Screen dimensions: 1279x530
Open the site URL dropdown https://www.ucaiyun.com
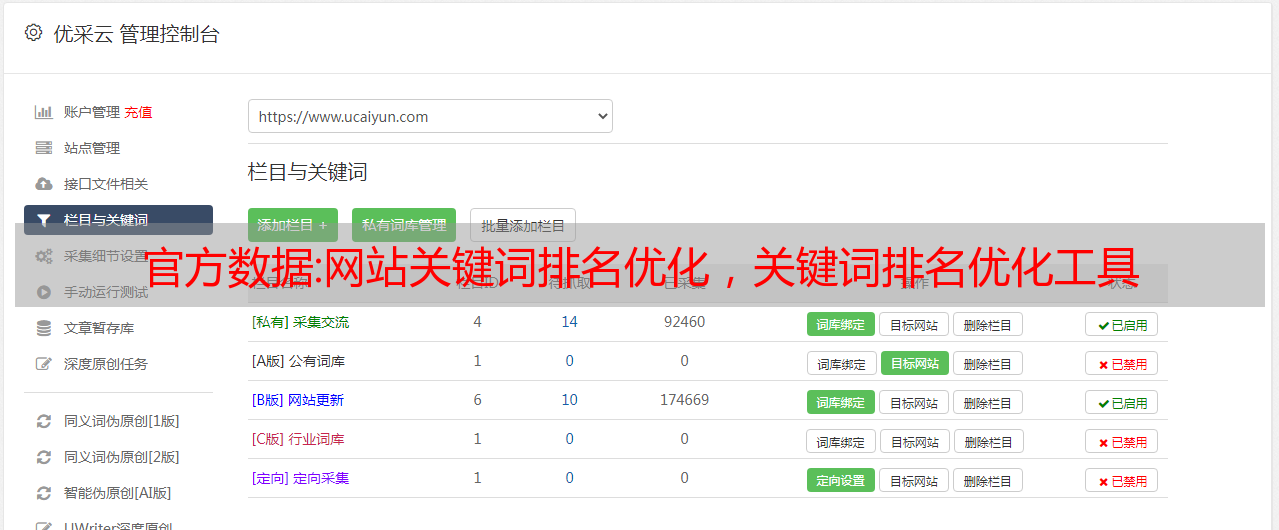pyautogui.click(x=430, y=116)
